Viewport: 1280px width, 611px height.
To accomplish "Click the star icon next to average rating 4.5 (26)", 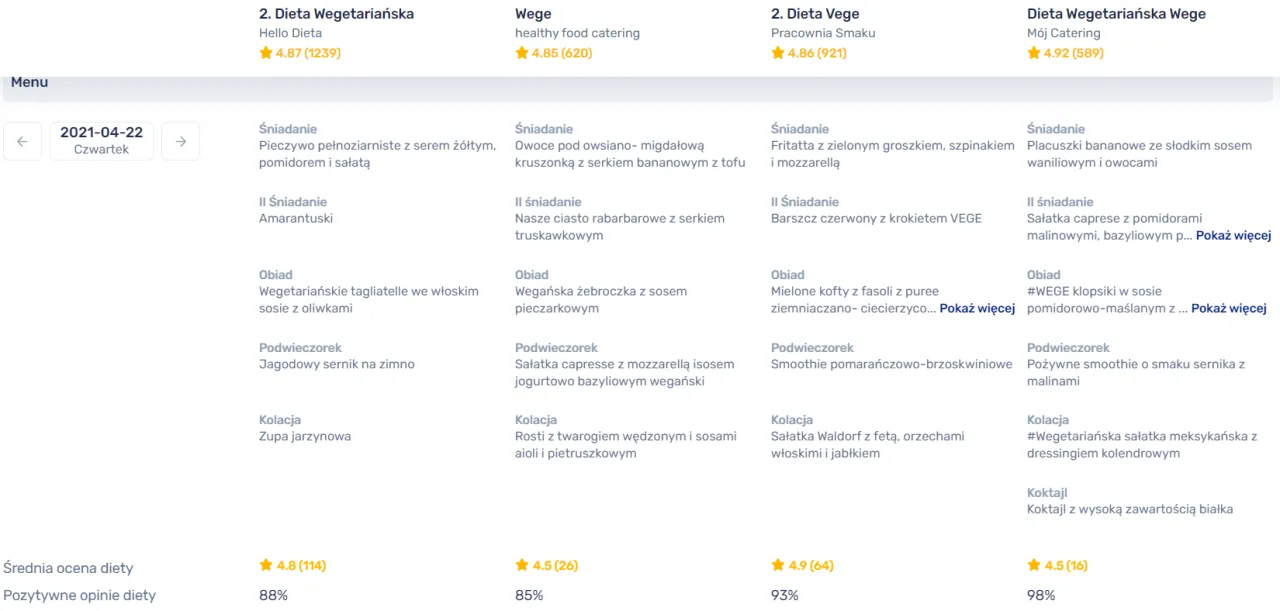I will (x=520, y=565).
